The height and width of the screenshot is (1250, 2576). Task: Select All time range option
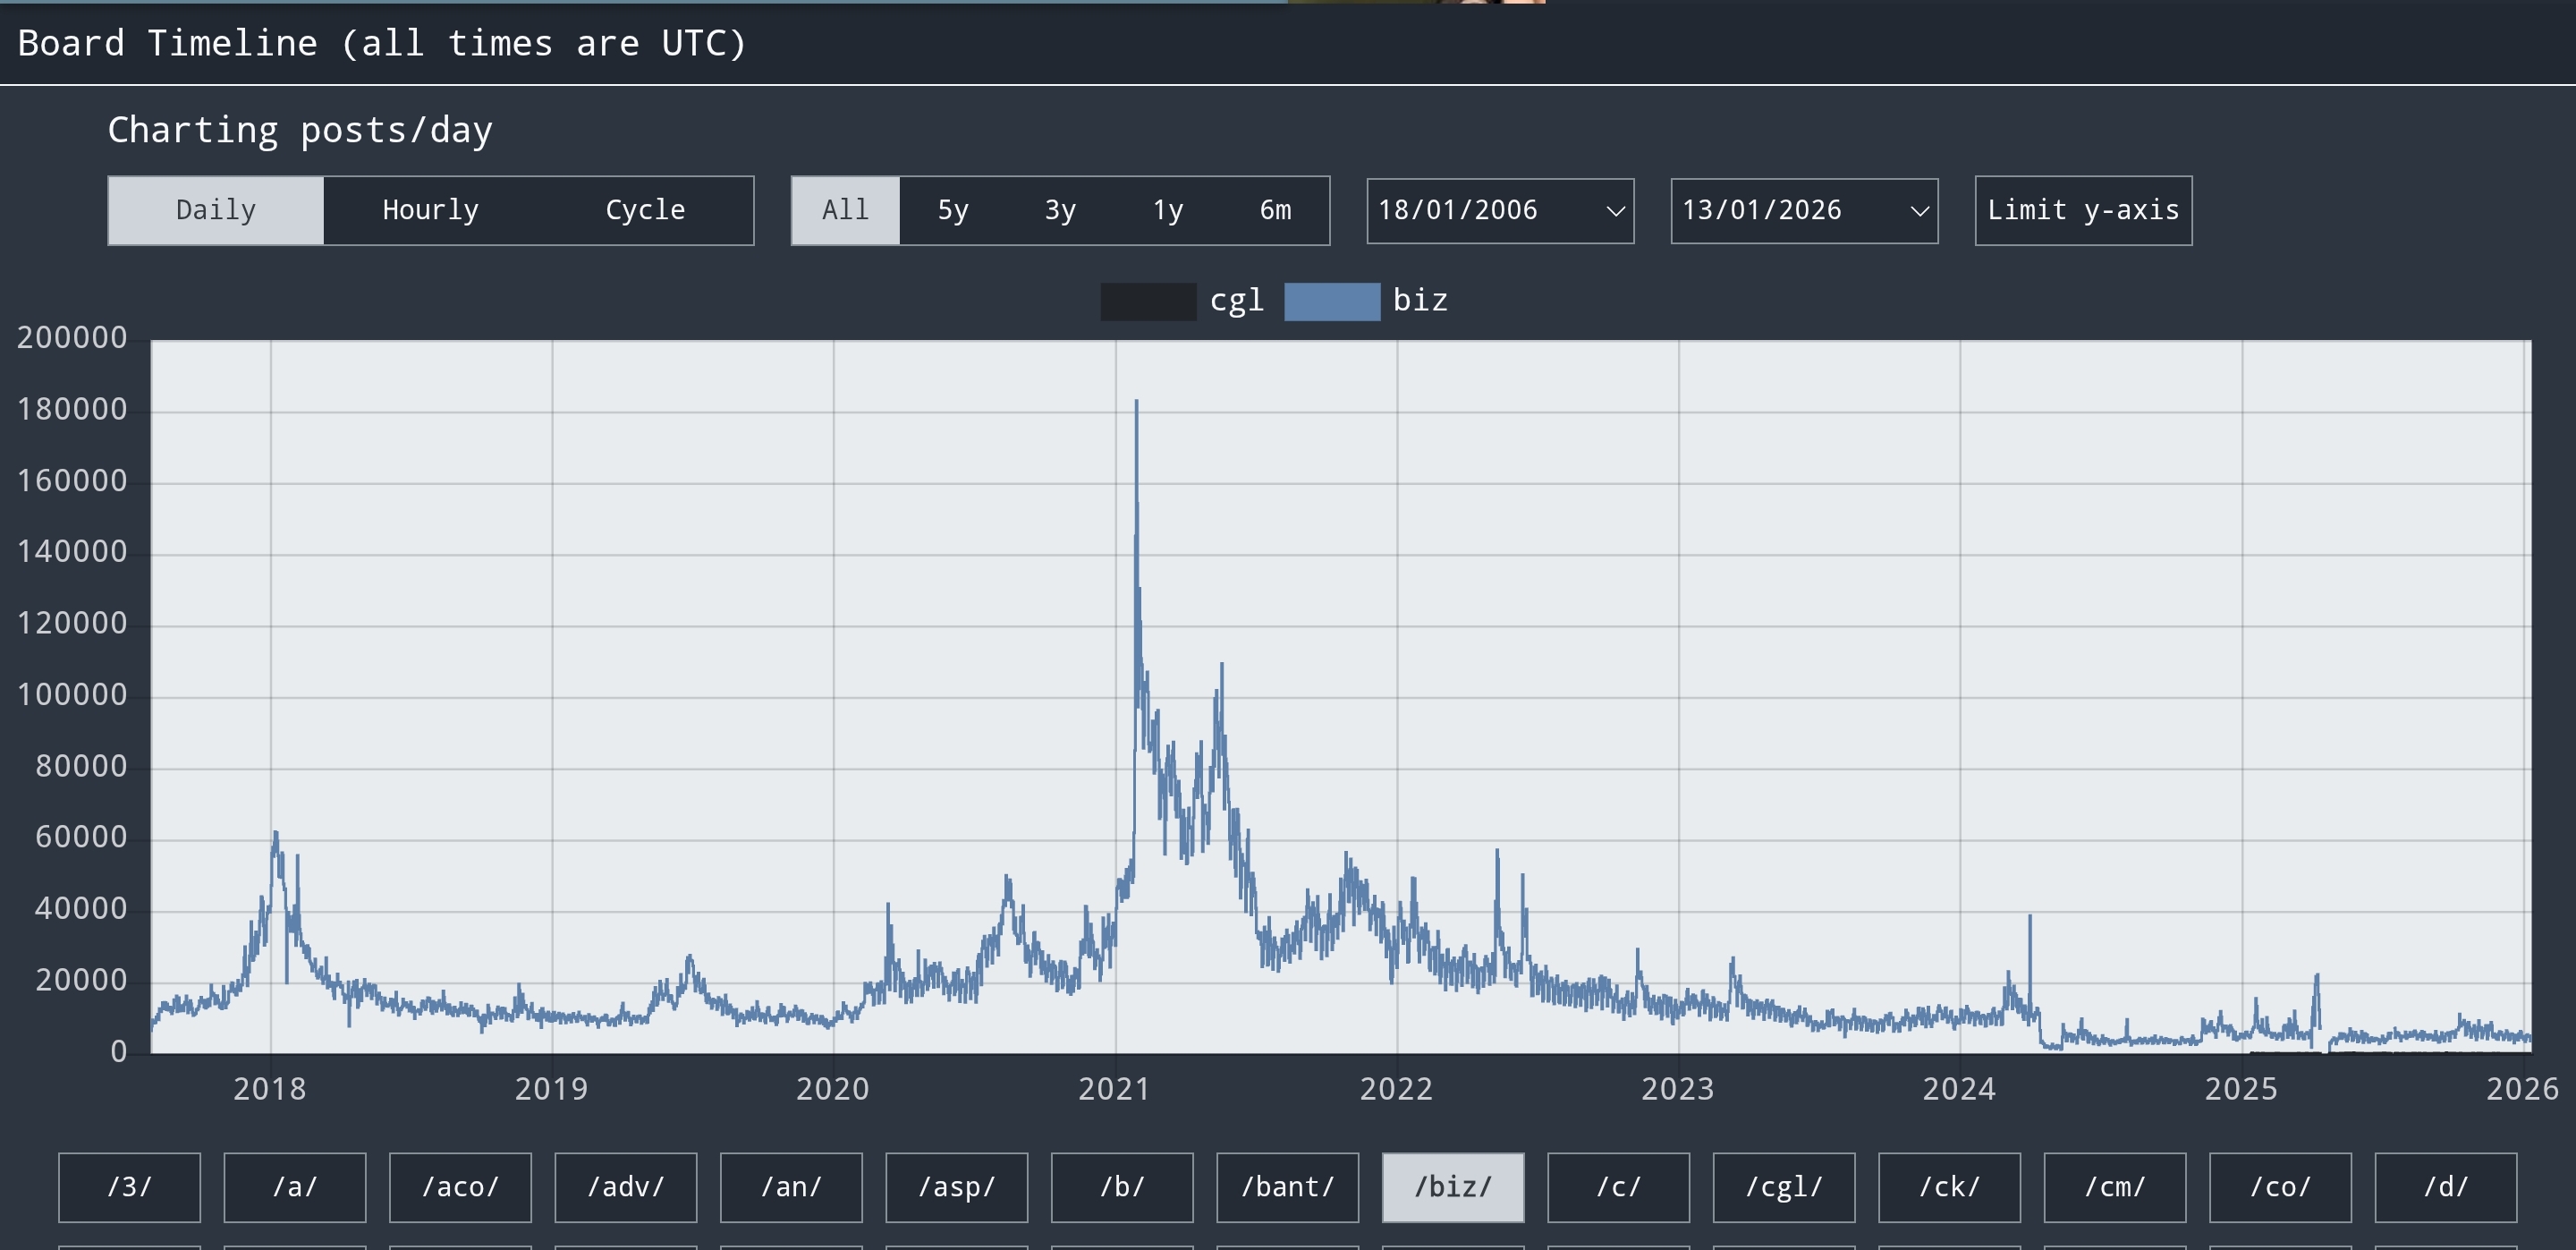coord(845,210)
